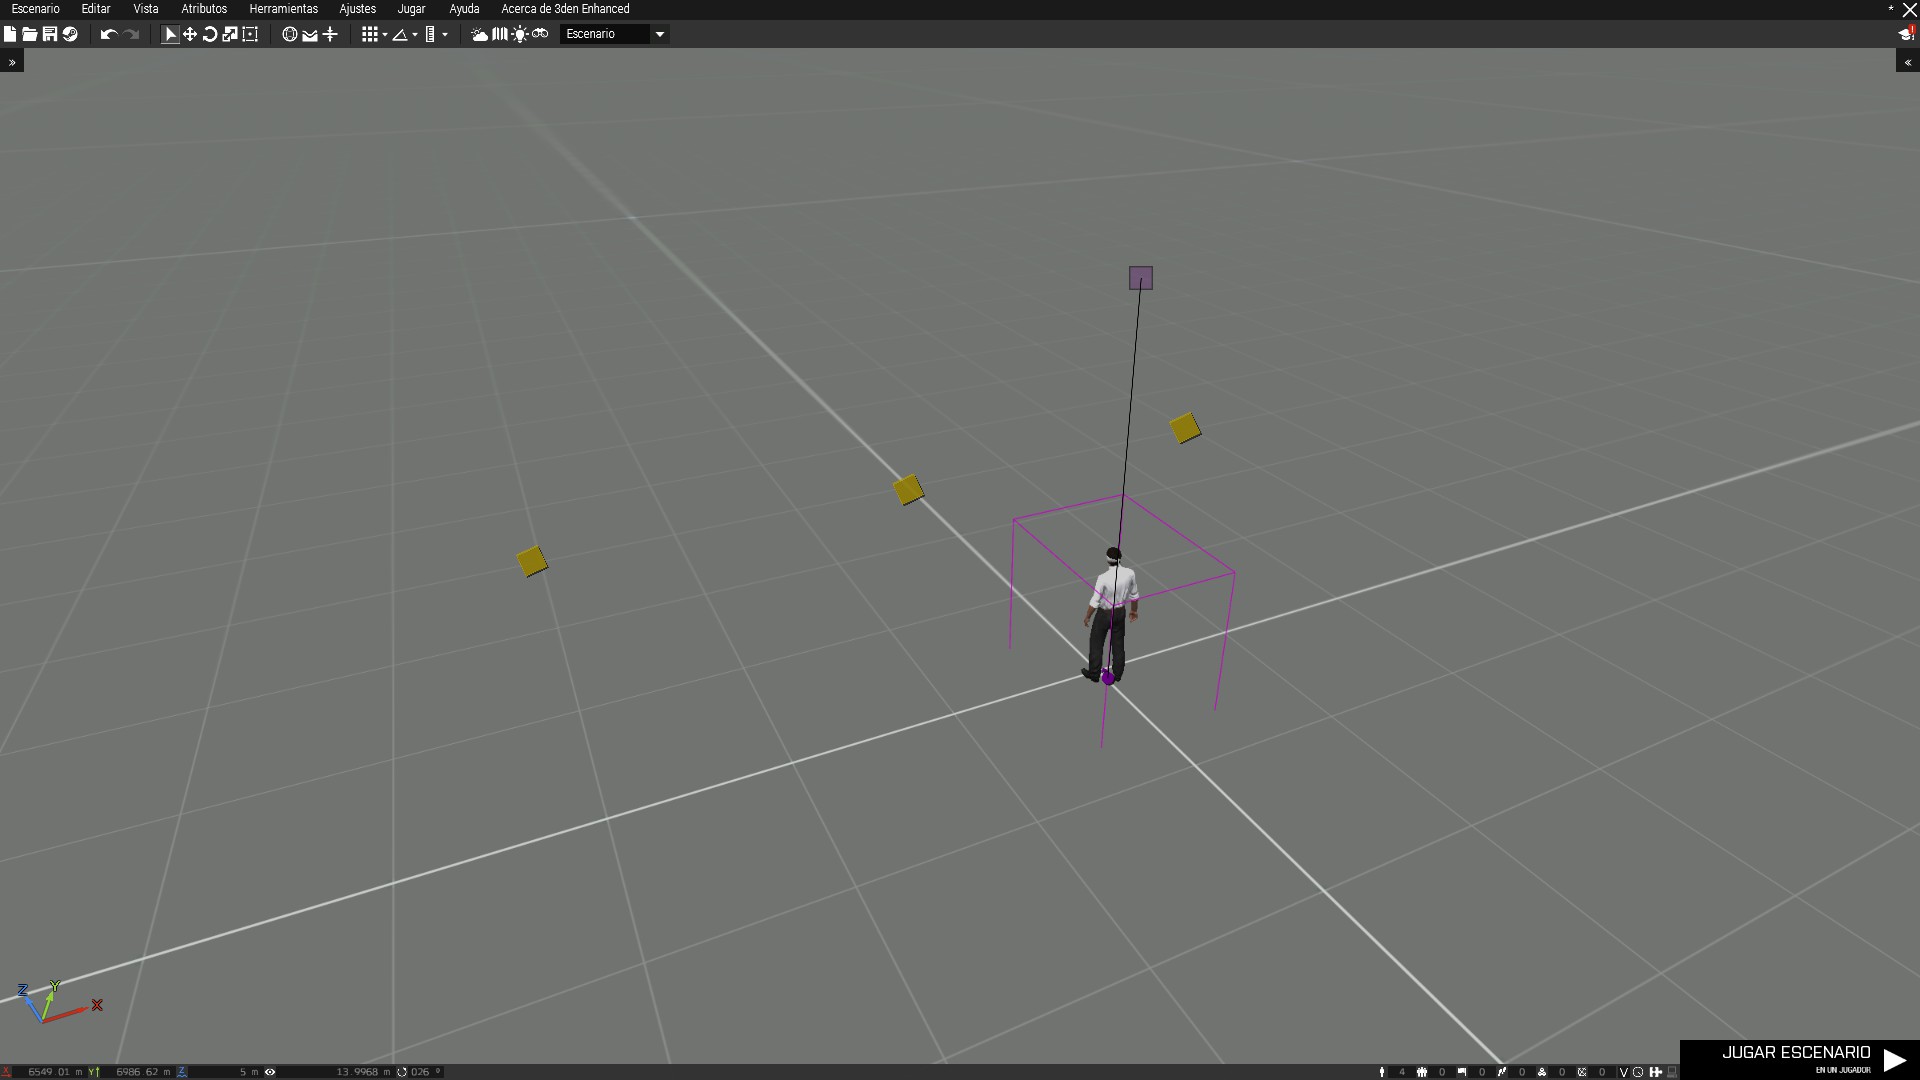Open Acerca de 3den Enhanced menu

pyautogui.click(x=565, y=9)
